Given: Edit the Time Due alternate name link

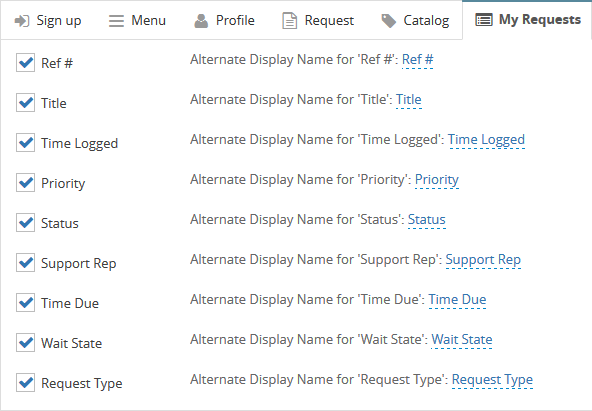Looking at the screenshot, I should [x=457, y=300].
